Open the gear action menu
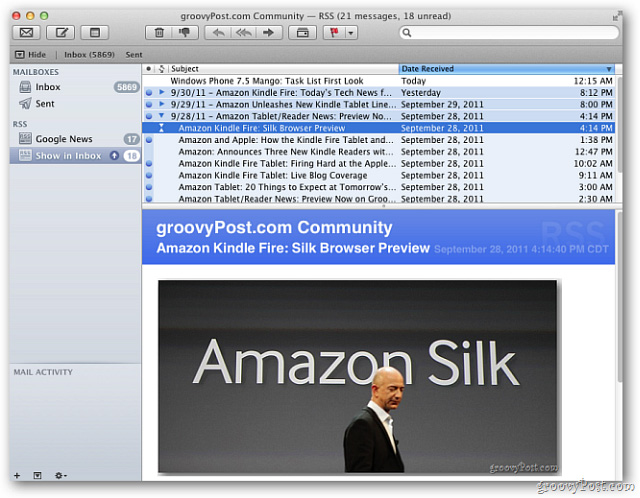This screenshot has width=640, height=498. point(60,476)
